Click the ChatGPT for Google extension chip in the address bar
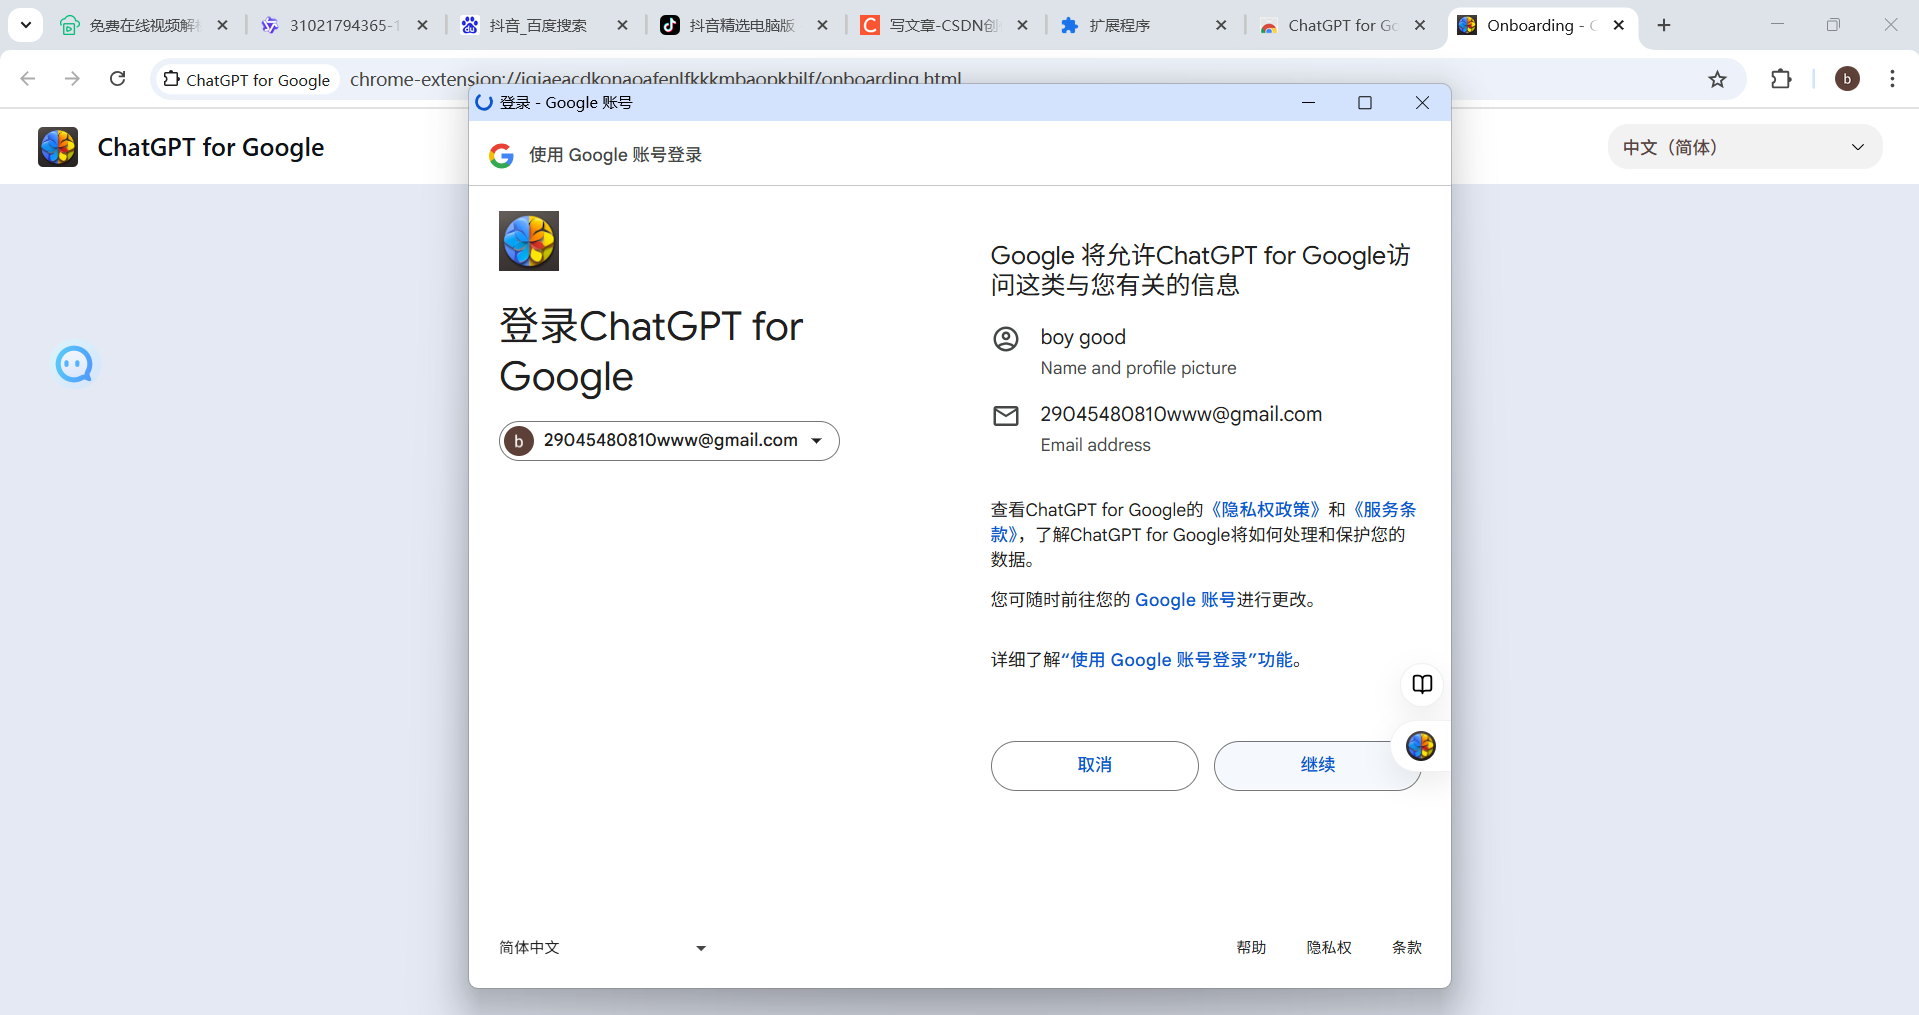Screen dimensions: 1919x1015 point(247,79)
